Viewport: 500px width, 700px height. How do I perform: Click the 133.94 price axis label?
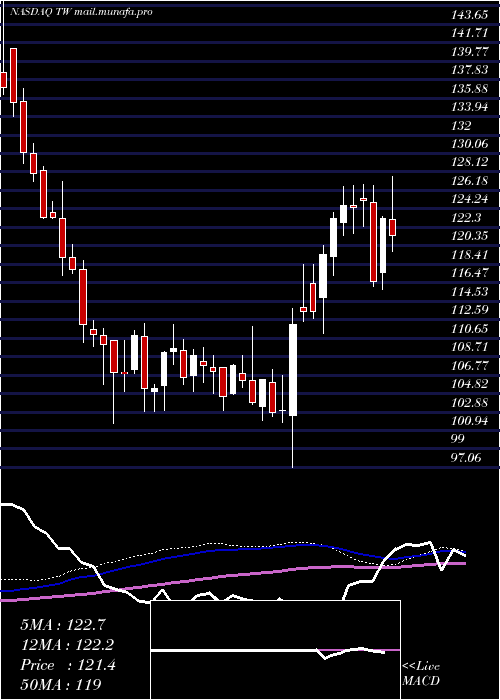[471, 107]
